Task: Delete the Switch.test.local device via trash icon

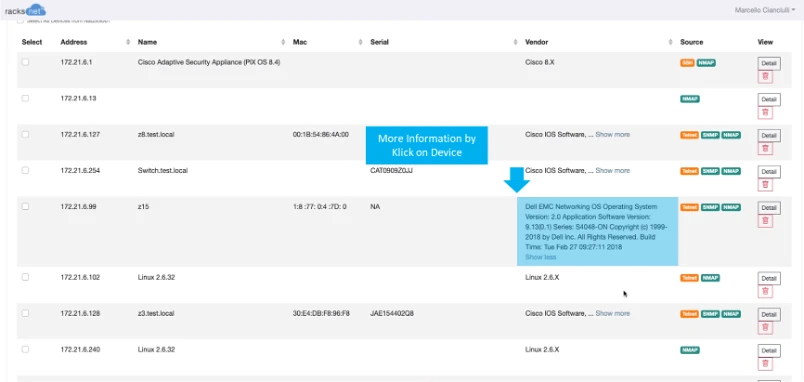Action: click(x=765, y=184)
